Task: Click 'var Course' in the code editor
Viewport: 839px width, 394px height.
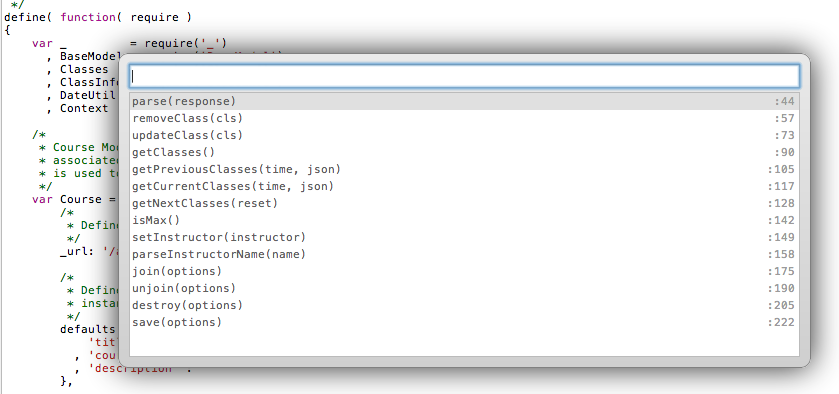Action: [x=66, y=199]
